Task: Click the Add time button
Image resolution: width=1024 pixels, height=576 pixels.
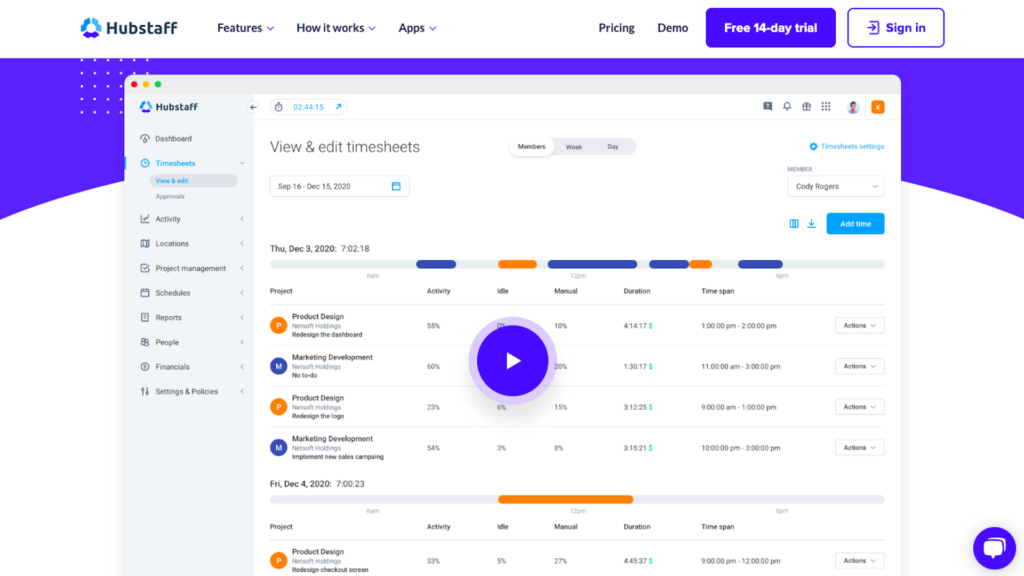Action: 856,224
